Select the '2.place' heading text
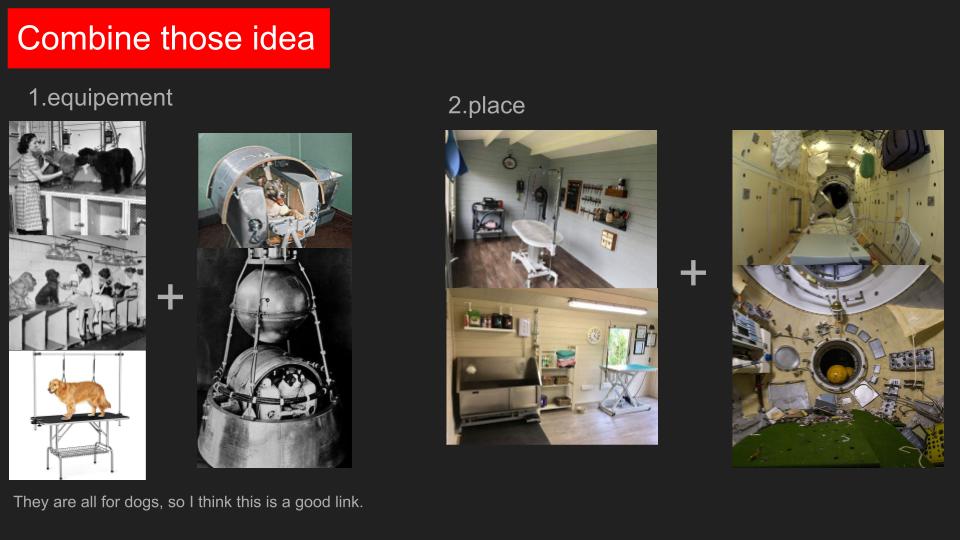The height and width of the screenshot is (540, 960). (486, 105)
